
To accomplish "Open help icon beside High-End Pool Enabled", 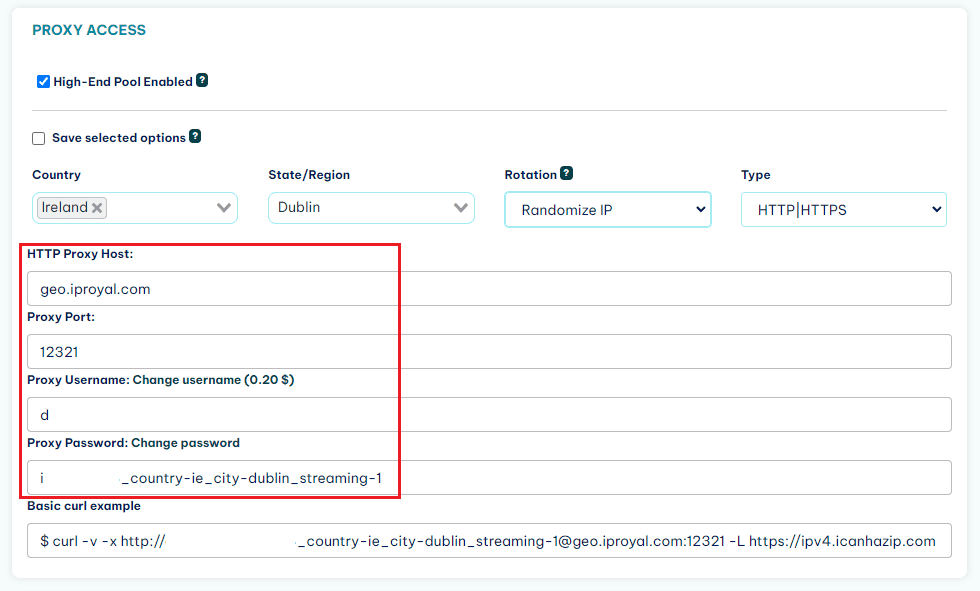I will pyautogui.click(x=202, y=80).
